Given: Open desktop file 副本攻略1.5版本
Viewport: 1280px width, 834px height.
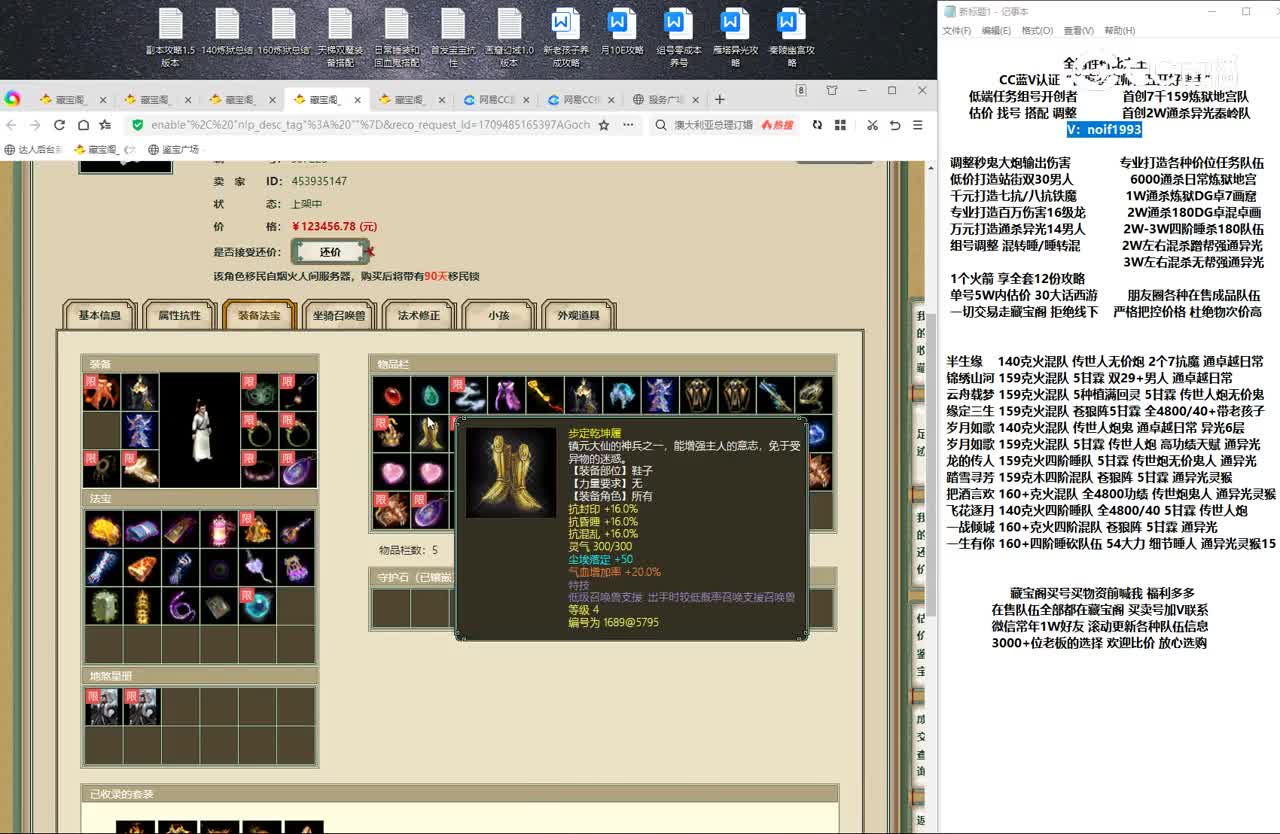Looking at the screenshot, I should point(170,38).
